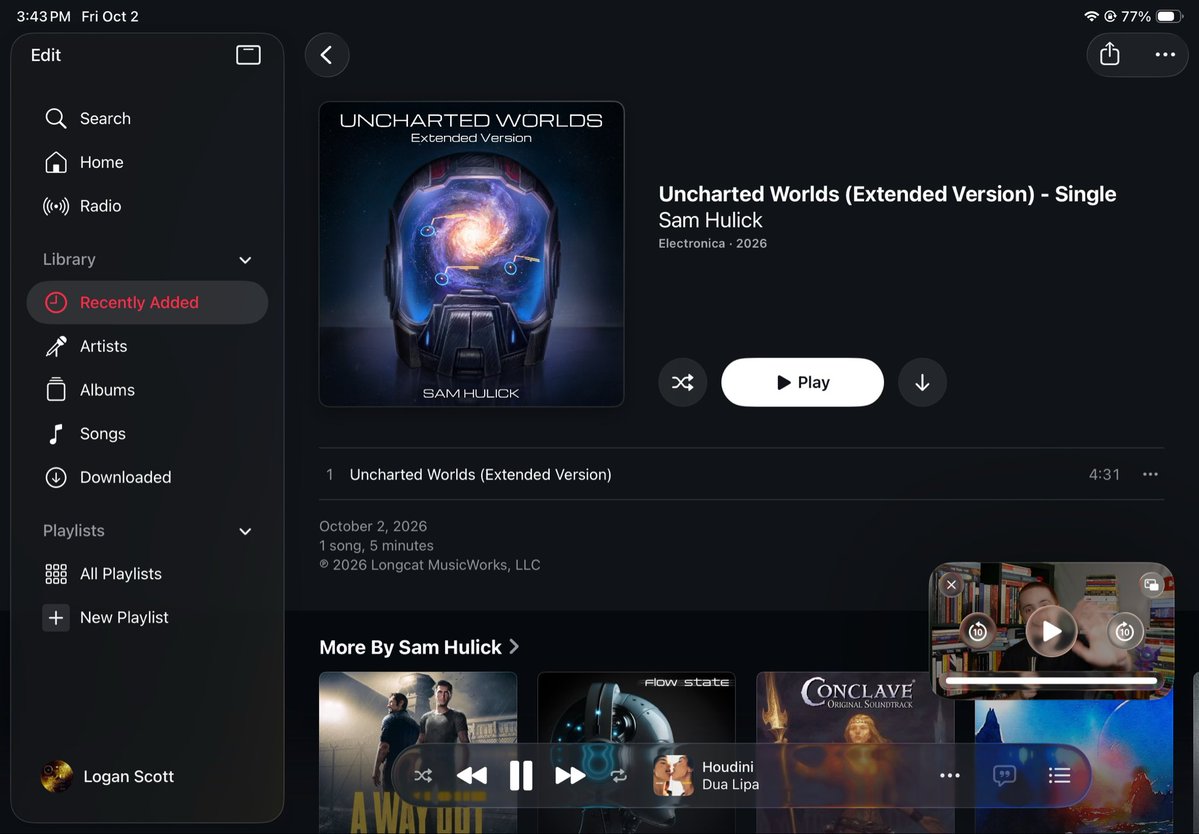This screenshot has width=1199, height=834.
Task: Open the top-right more options menu
Action: click(1165, 54)
